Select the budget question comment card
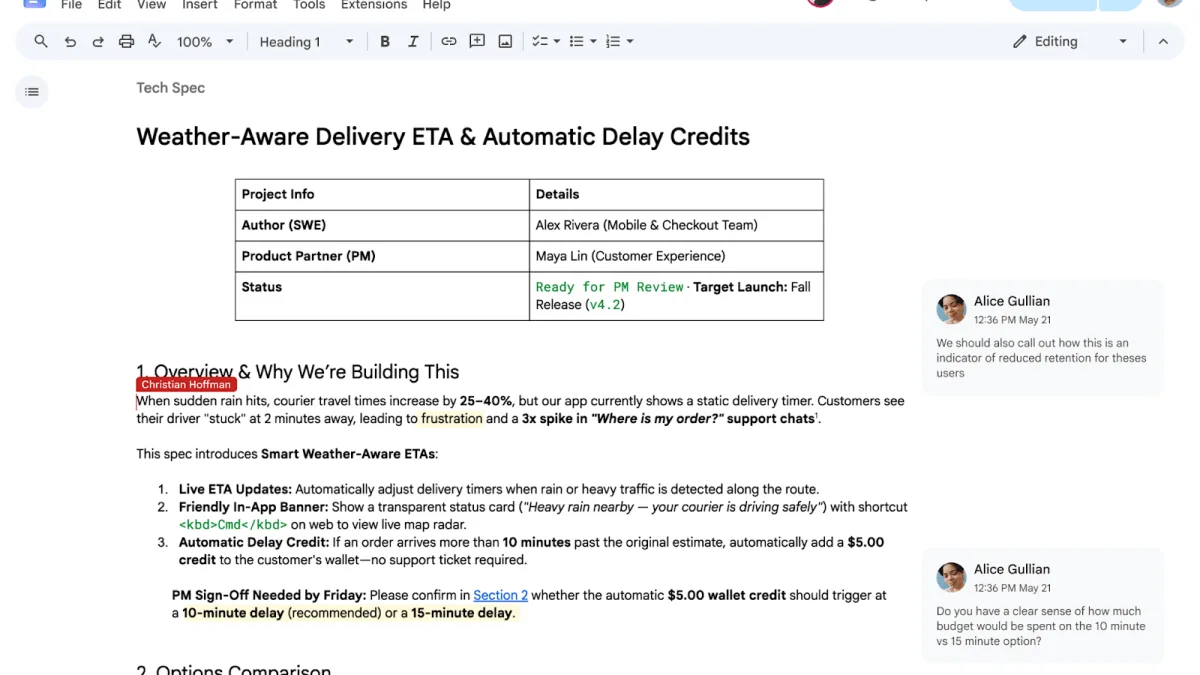The height and width of the screenshot is (675, 1200). tap(1042, 605)
